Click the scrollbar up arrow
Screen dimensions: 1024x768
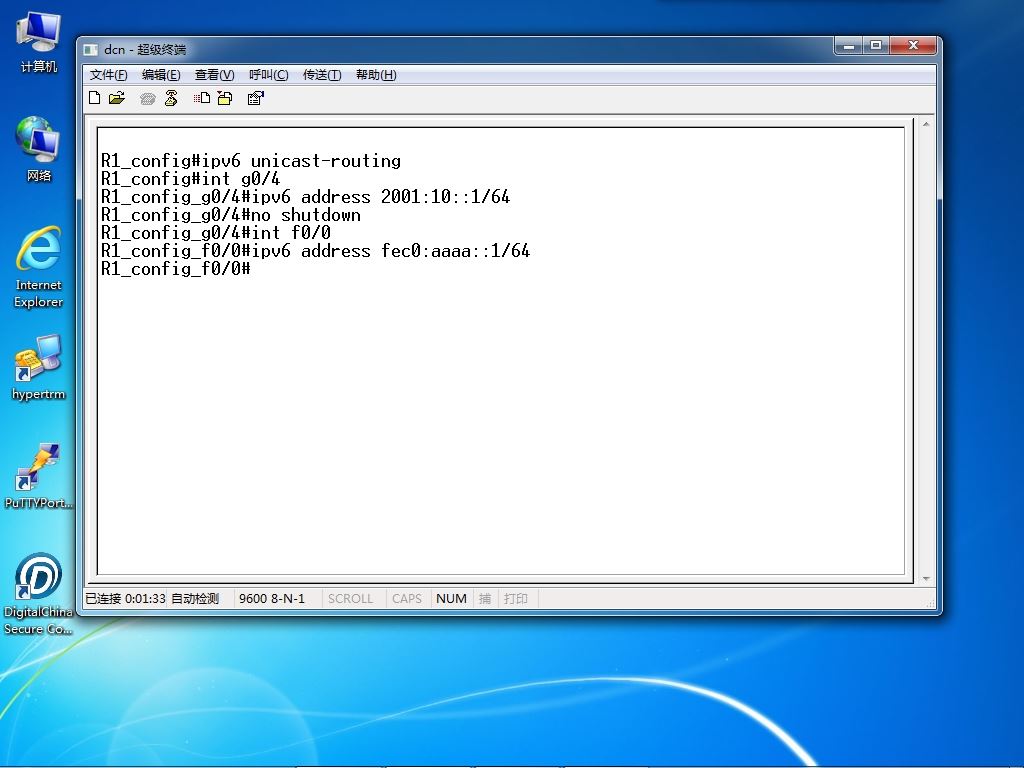click(x=926, y=124)
